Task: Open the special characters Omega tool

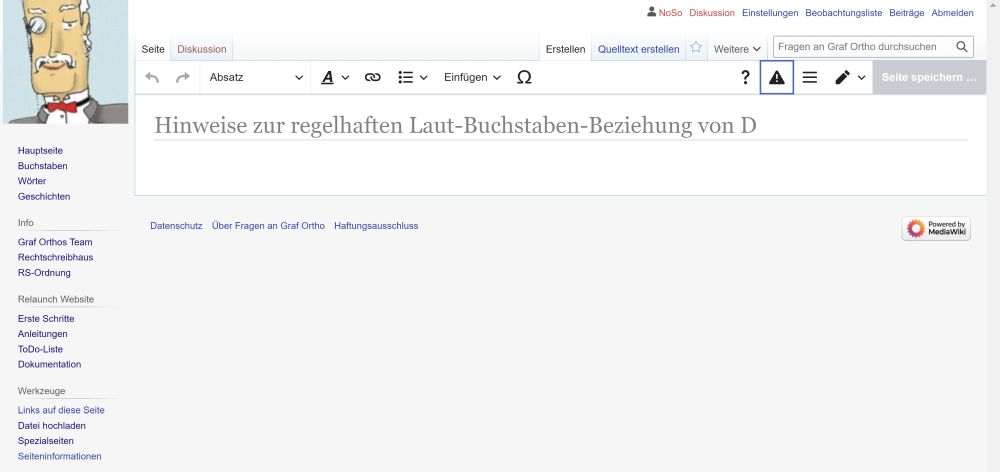Action: [524, 77]
